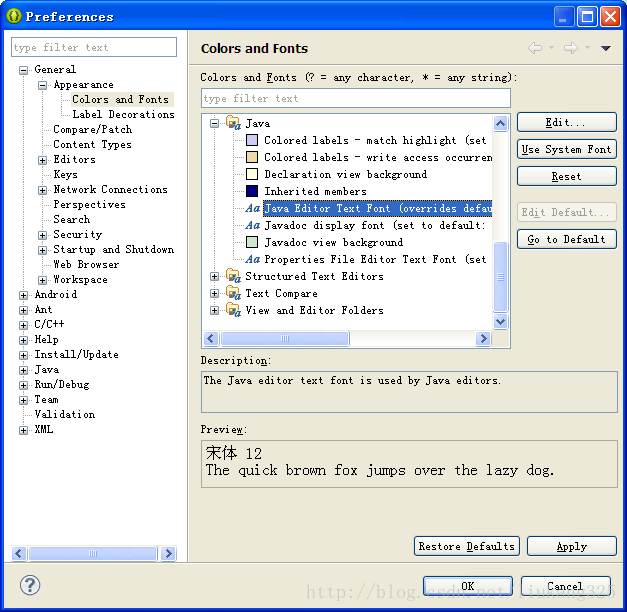The width and height of the screenshot is (627, 612).
Task: Collapse the Java category in the fonts tree
Action: pos(215,123)
